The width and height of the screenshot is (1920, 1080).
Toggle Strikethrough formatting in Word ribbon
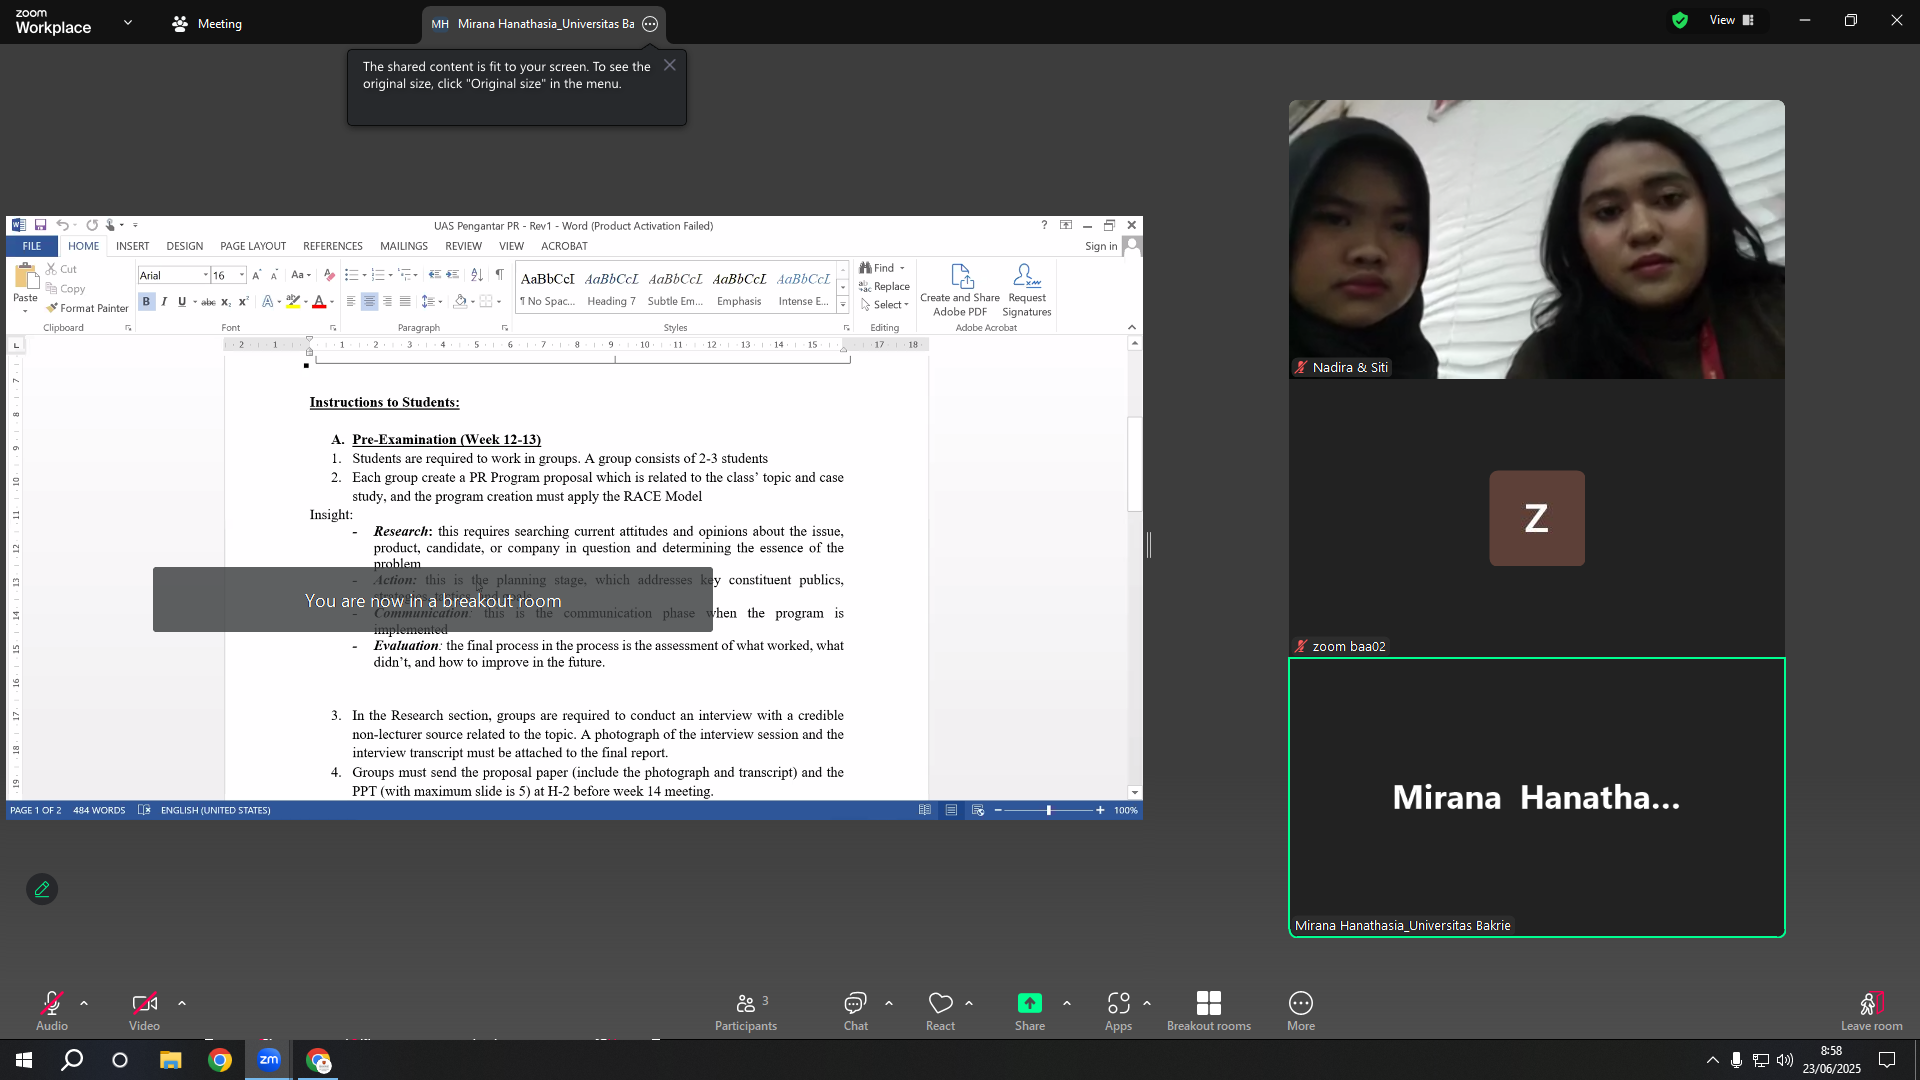click(208, 302)
